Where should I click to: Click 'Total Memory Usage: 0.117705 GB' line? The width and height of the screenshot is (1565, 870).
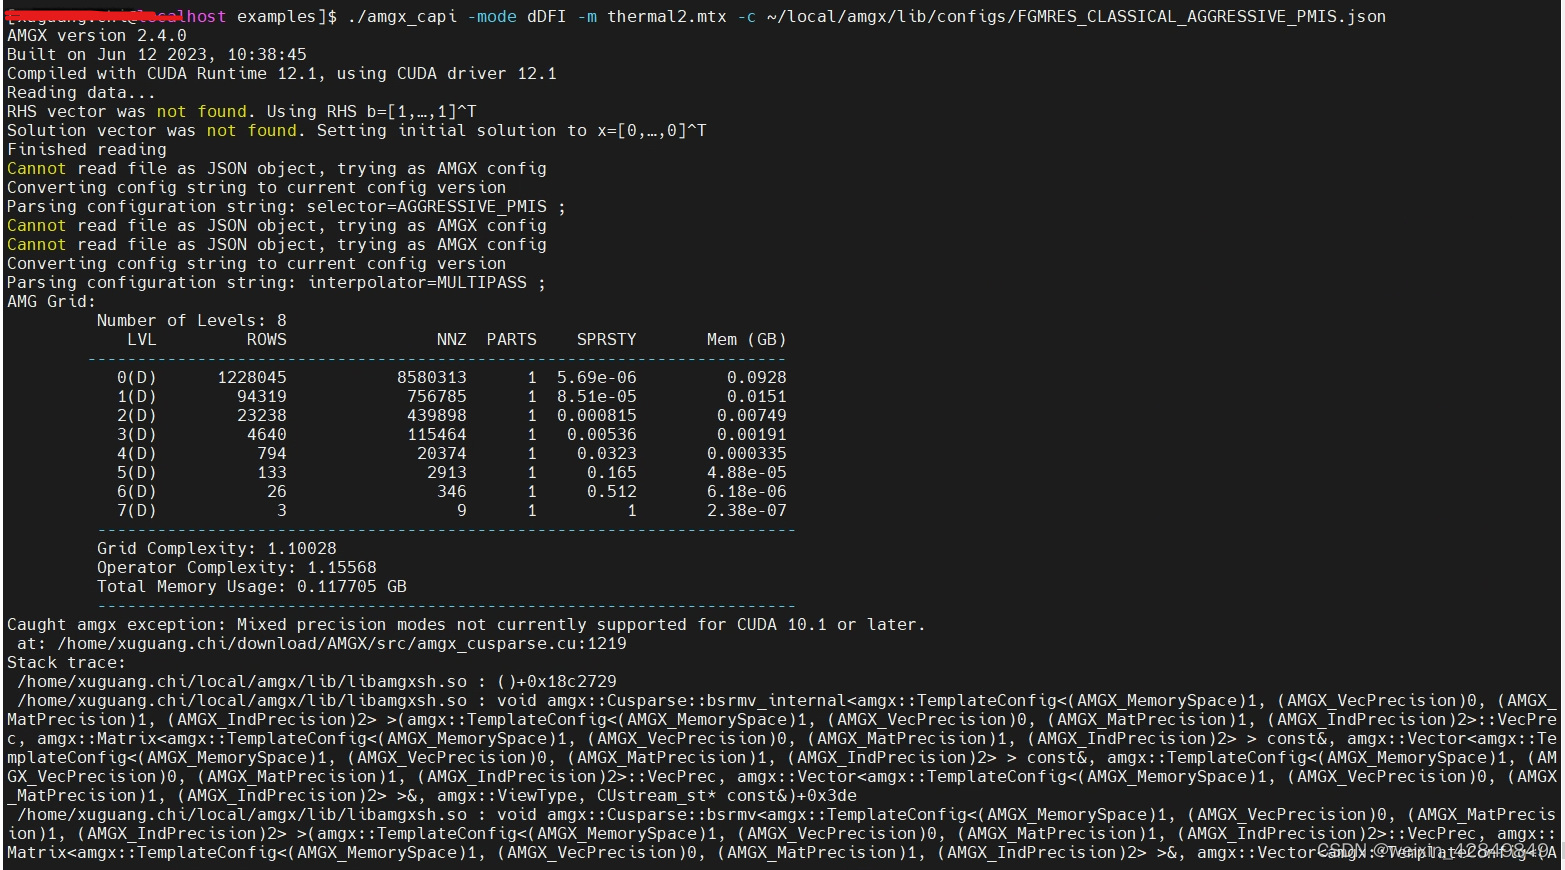click(252, 587)
